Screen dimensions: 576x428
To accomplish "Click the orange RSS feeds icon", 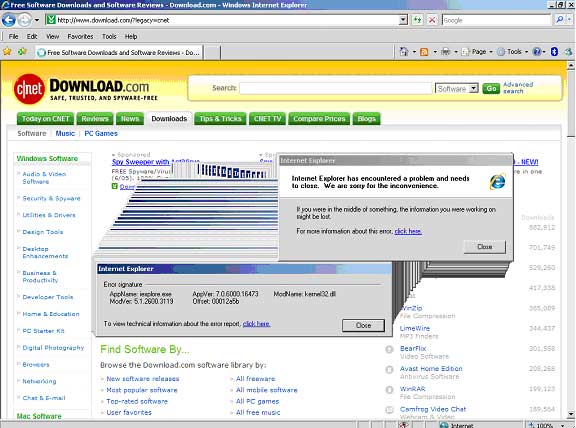I will [x=424, y=52].
